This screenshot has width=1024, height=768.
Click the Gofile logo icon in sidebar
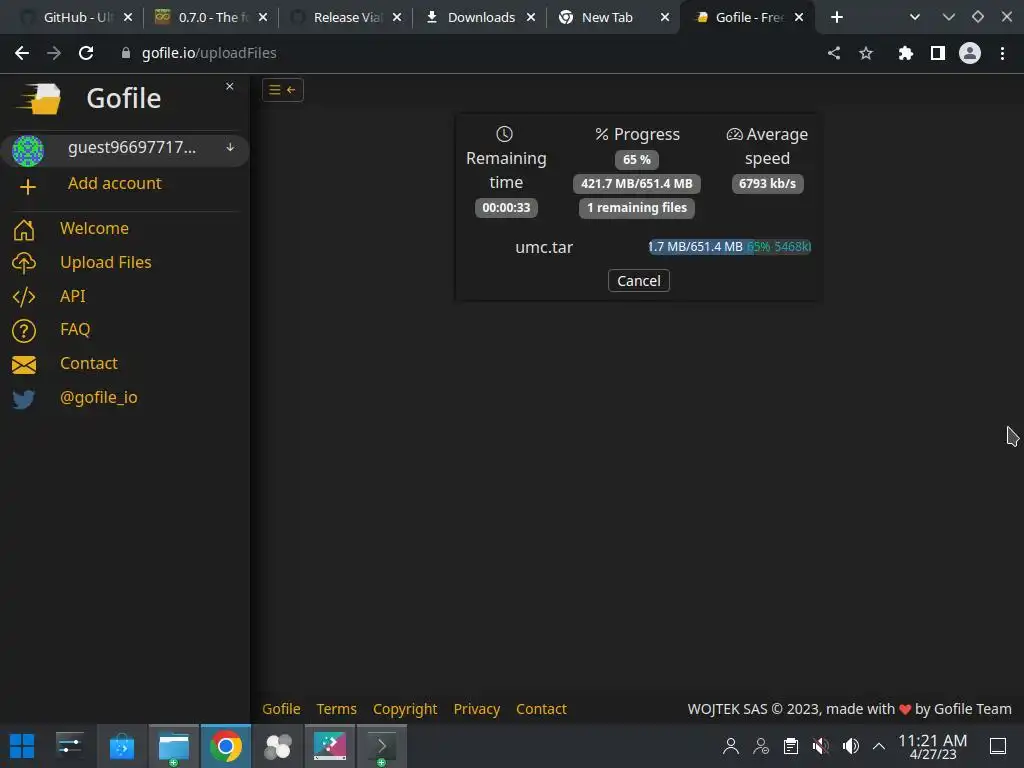[x=39, y=99]
